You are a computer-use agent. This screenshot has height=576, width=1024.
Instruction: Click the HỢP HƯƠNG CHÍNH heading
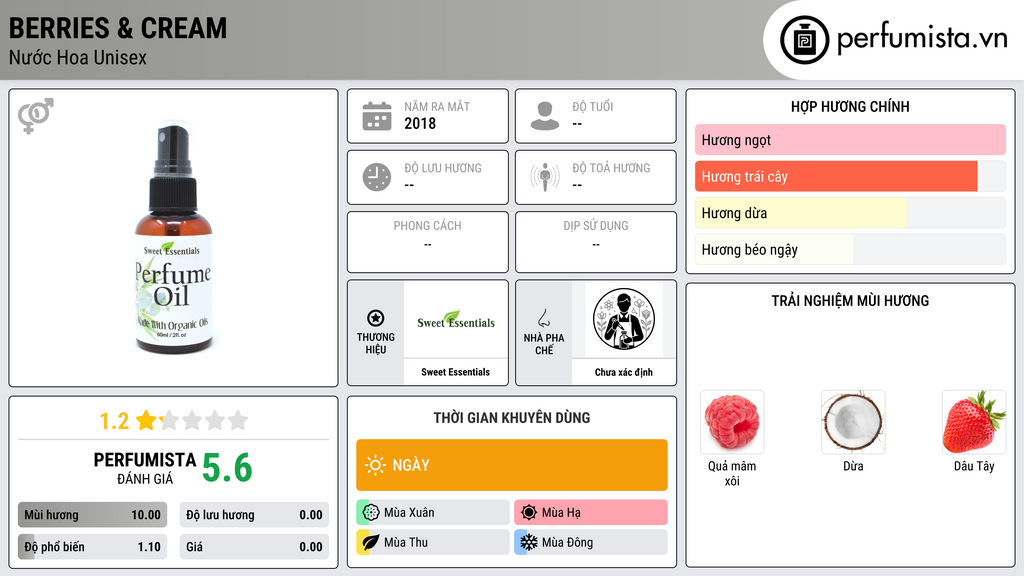click(x=850, y=106)
